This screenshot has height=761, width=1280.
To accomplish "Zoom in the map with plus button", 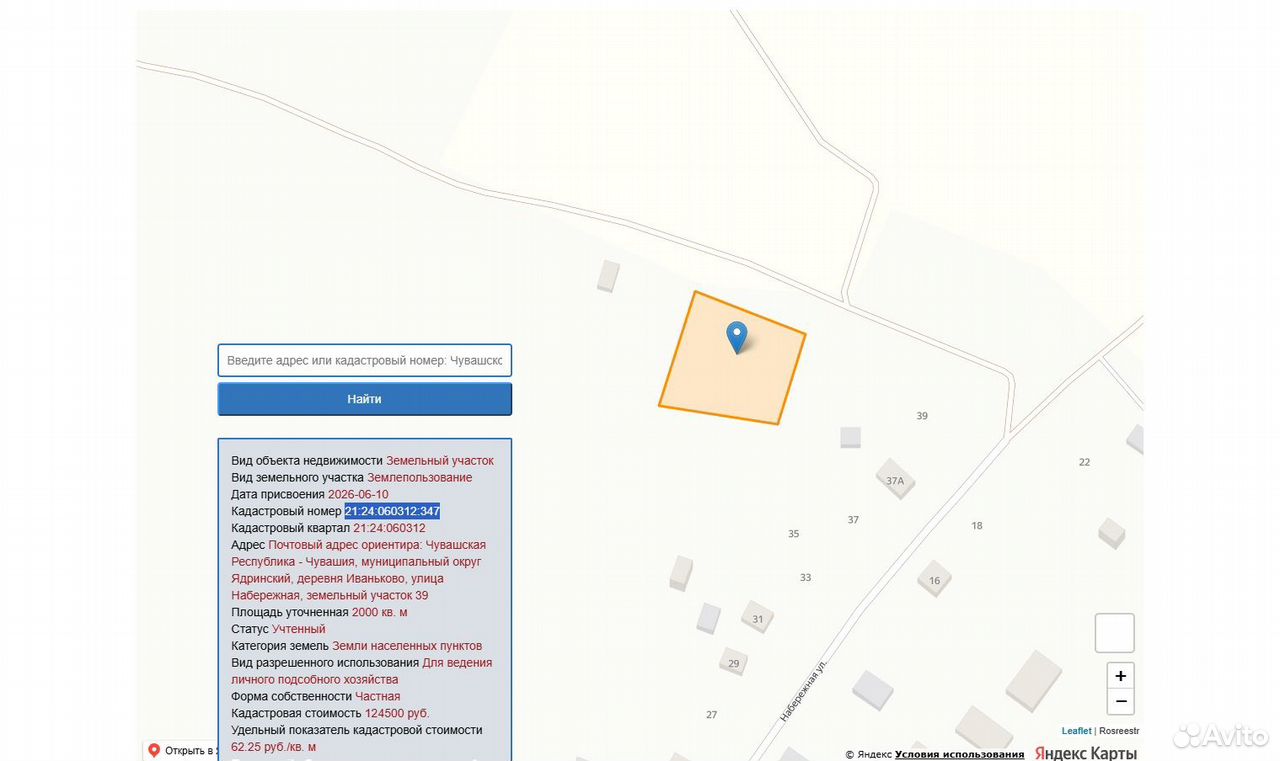I will [1121, 676].
